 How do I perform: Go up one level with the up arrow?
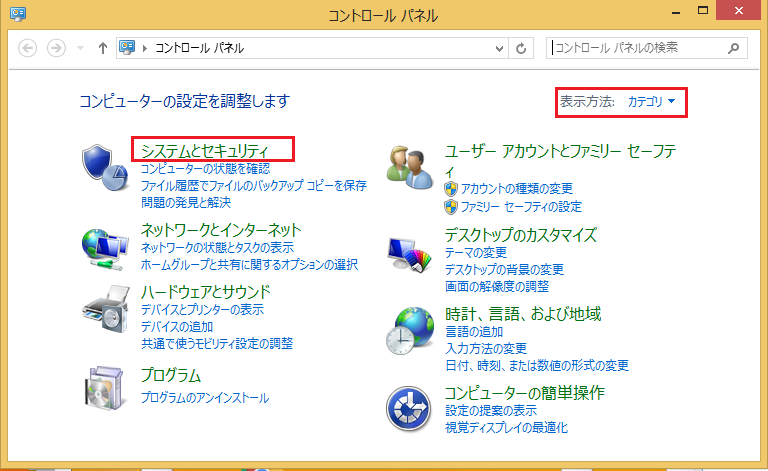click(x=102, y=48)
